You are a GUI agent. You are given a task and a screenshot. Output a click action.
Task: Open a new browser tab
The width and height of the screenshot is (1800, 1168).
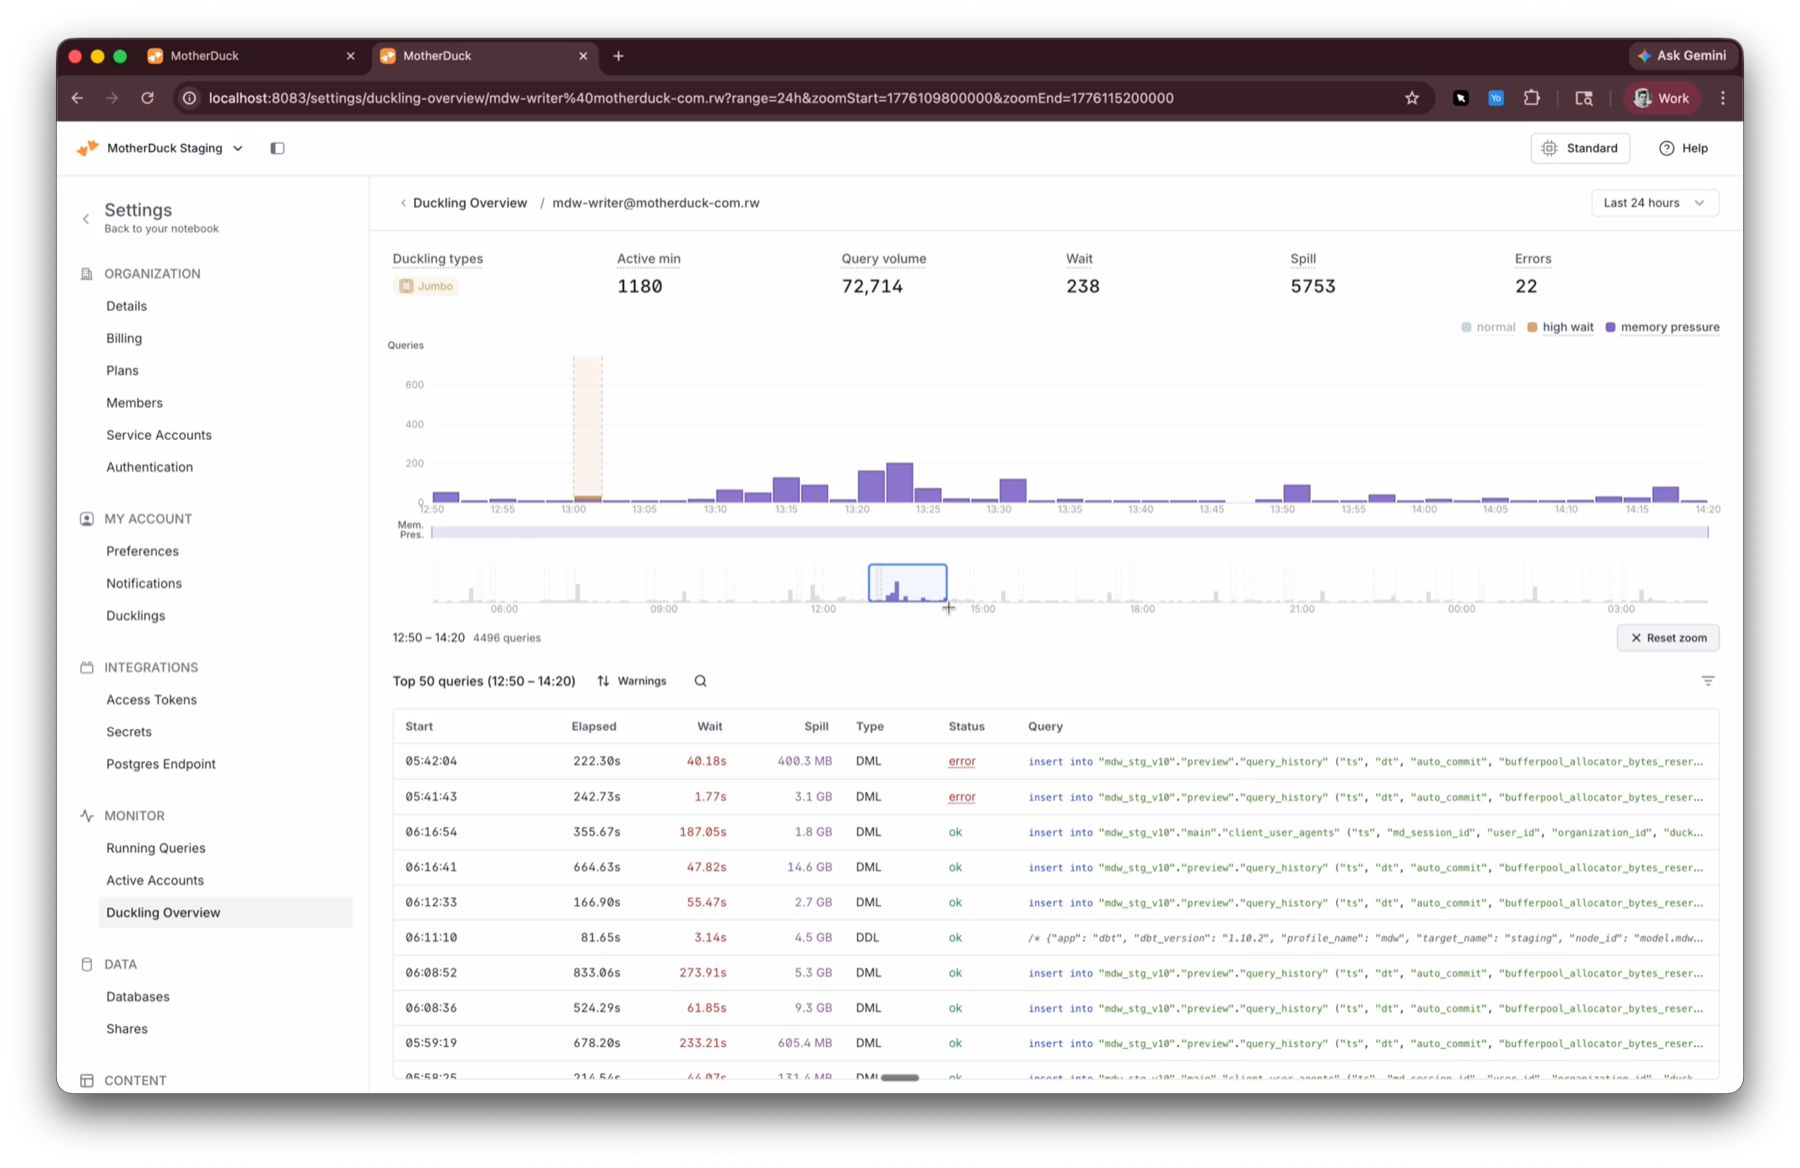point(618,56)
